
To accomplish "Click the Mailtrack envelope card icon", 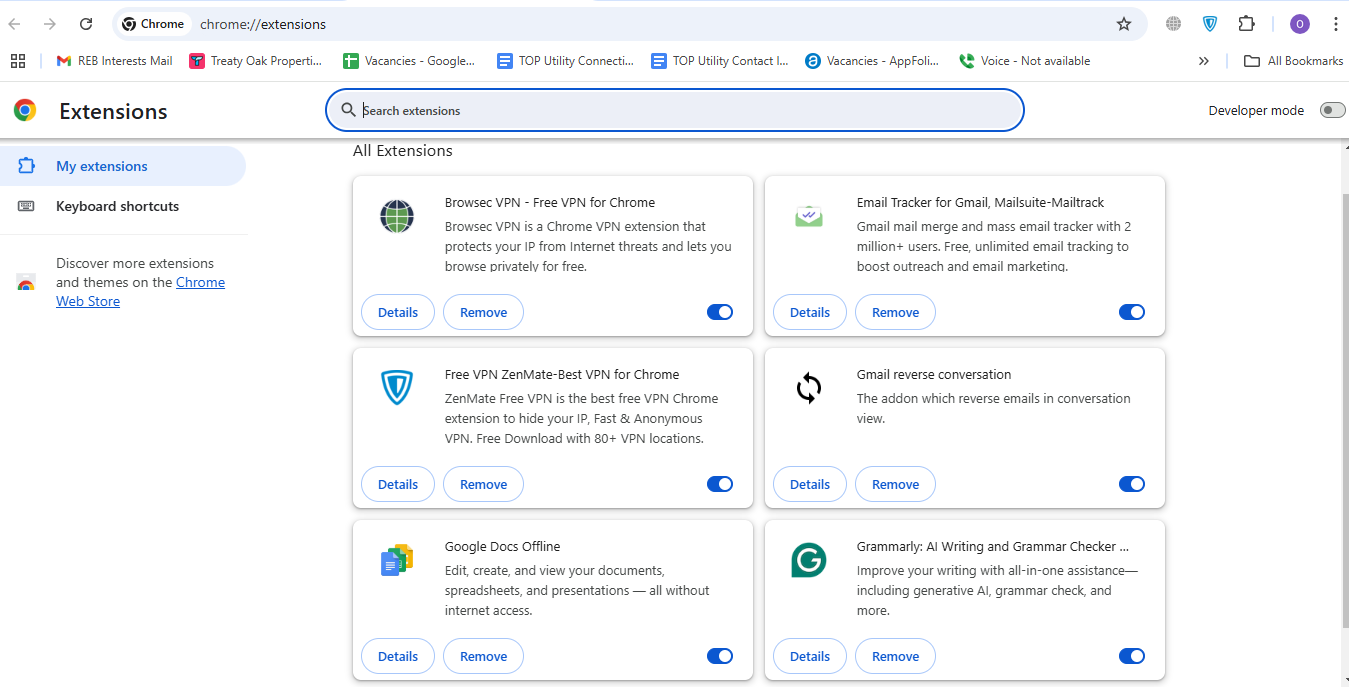I will 809,216.
